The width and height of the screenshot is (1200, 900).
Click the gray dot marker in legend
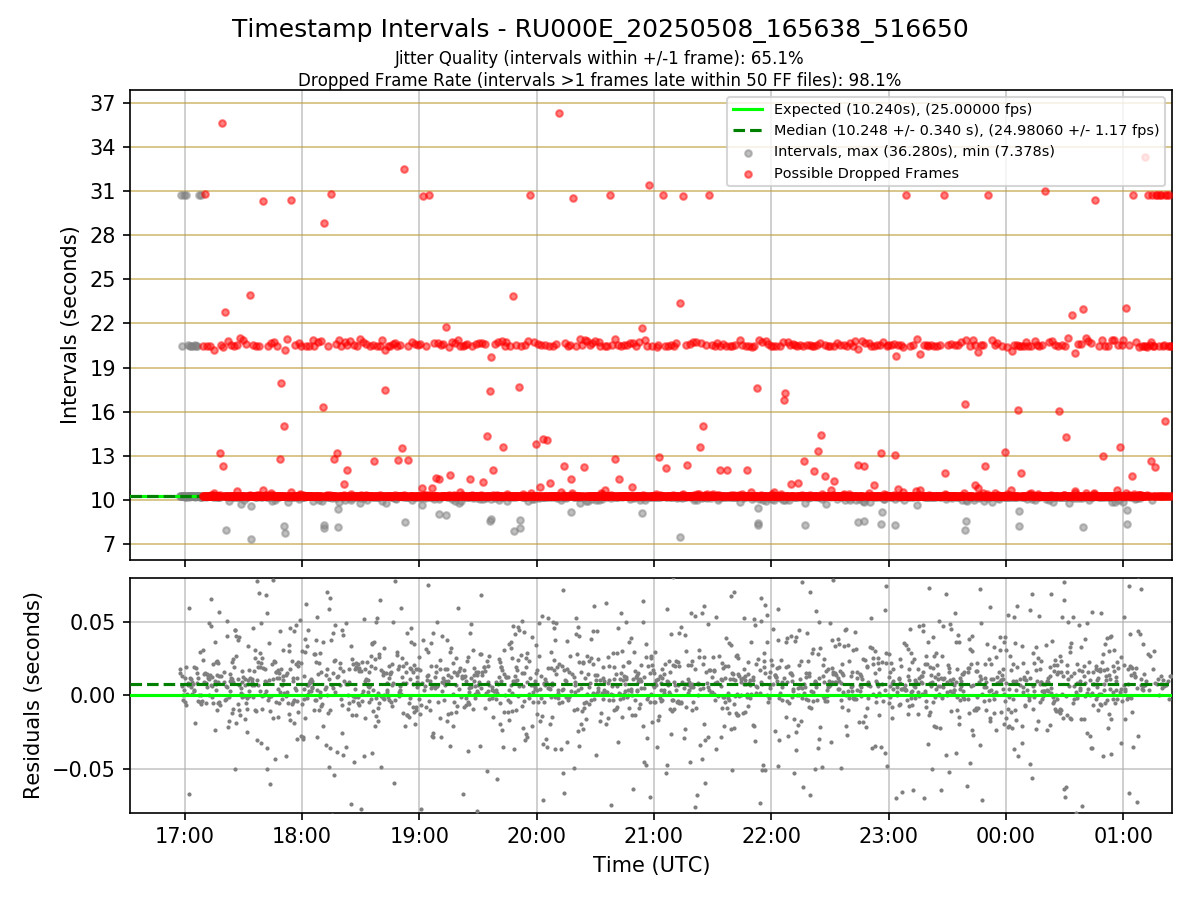point(749,153)
